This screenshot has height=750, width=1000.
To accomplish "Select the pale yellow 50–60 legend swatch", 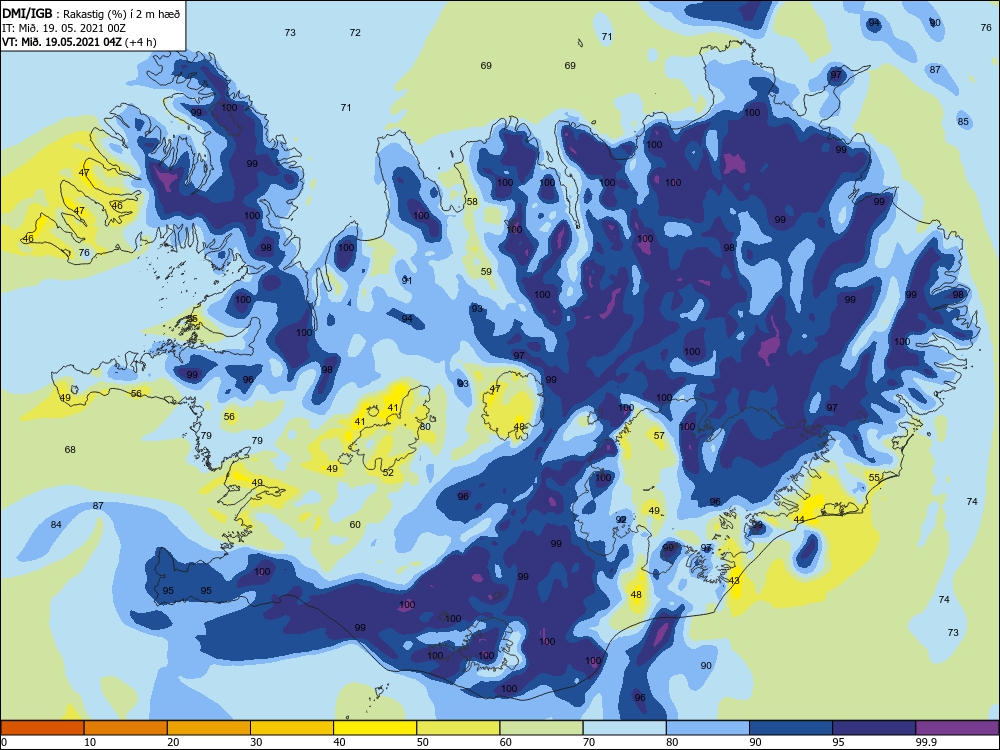I will tap(458, 728).
